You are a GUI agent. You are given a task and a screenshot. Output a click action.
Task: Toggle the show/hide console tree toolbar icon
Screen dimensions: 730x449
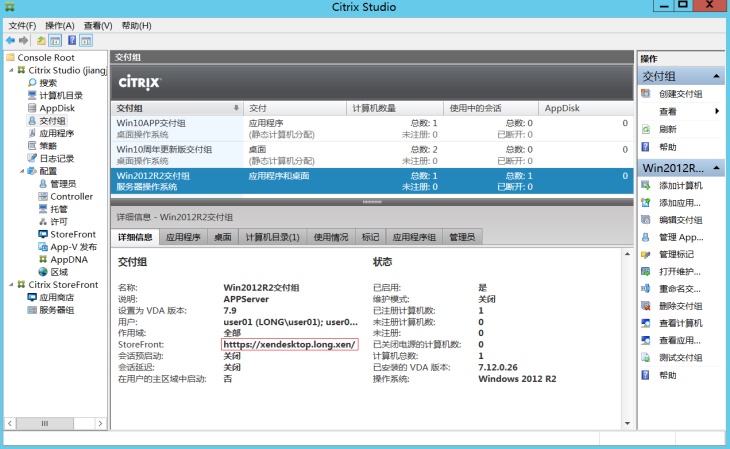click(x=55, y=41)
